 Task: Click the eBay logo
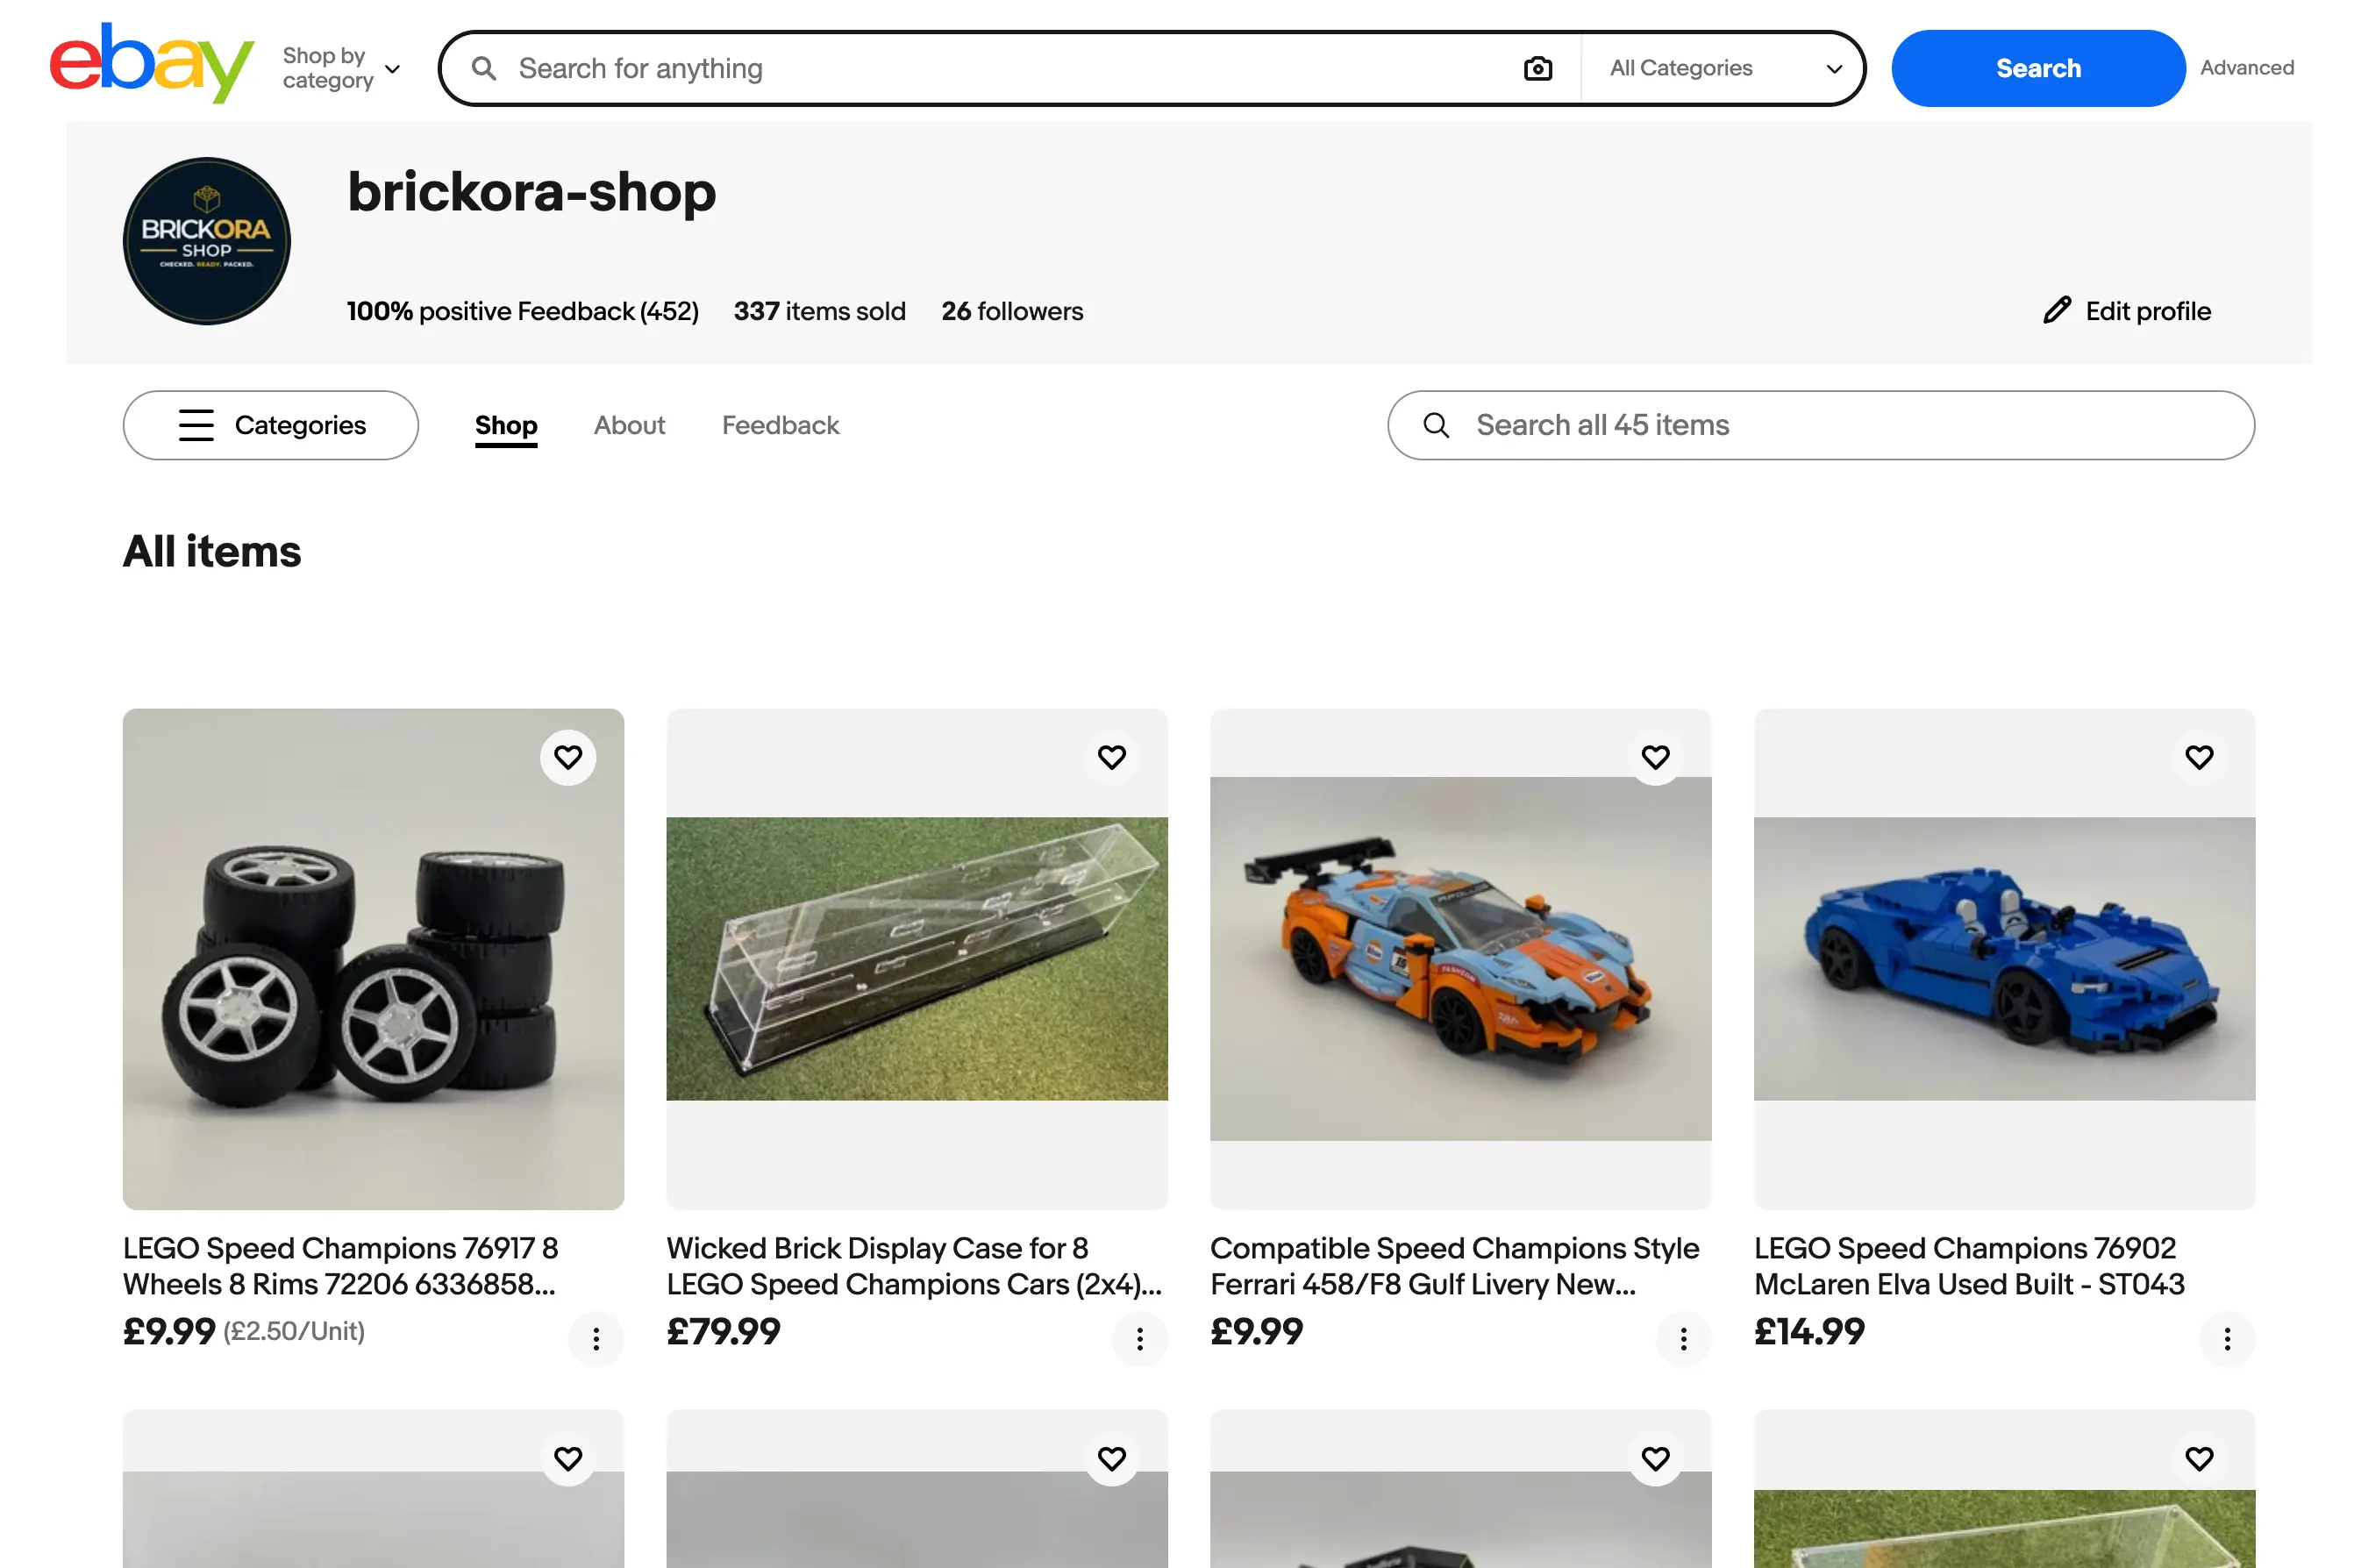[152, 63]
